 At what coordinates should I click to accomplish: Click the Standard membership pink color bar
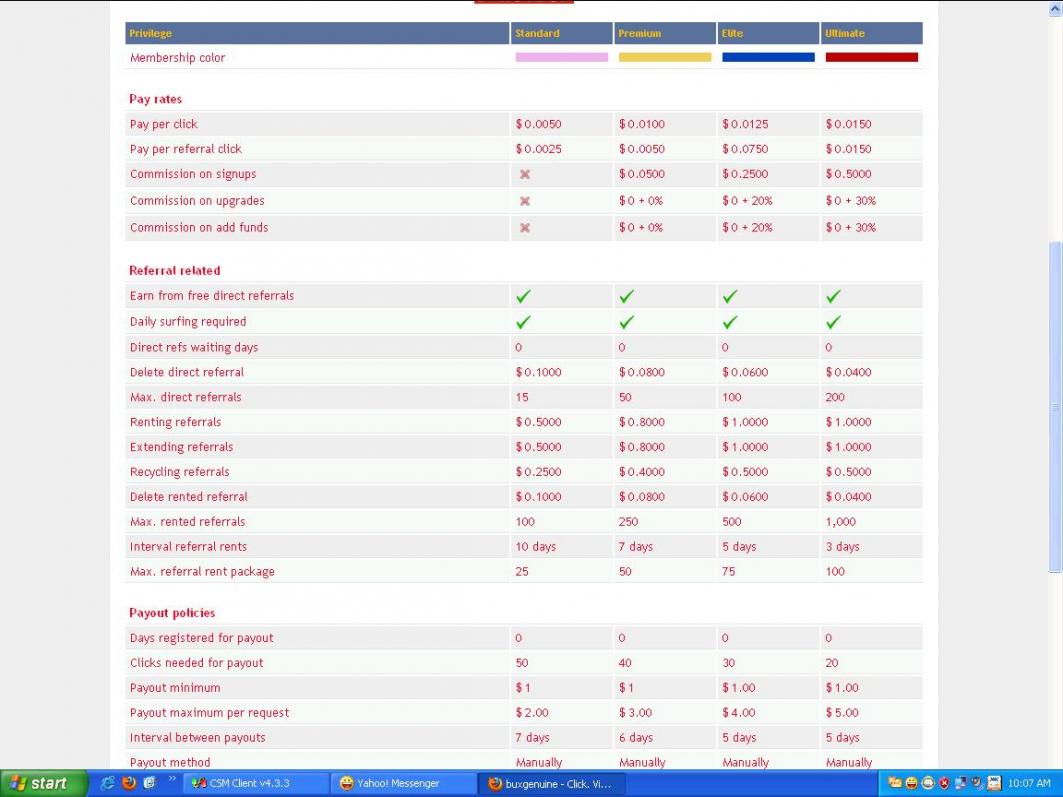pos(561,58)
